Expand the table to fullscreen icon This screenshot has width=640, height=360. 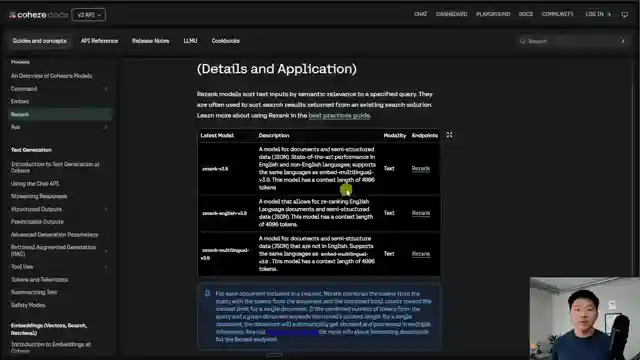click(449, 135)
